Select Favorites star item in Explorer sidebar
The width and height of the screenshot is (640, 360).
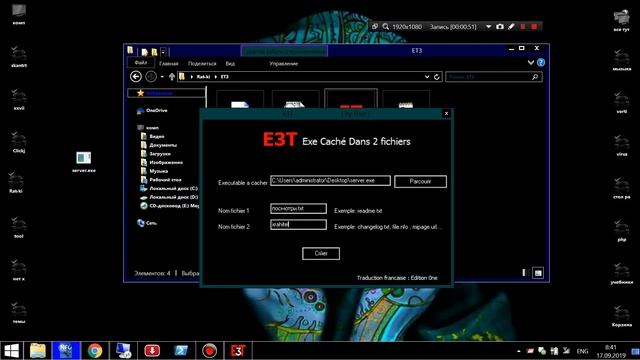point(167,93)
